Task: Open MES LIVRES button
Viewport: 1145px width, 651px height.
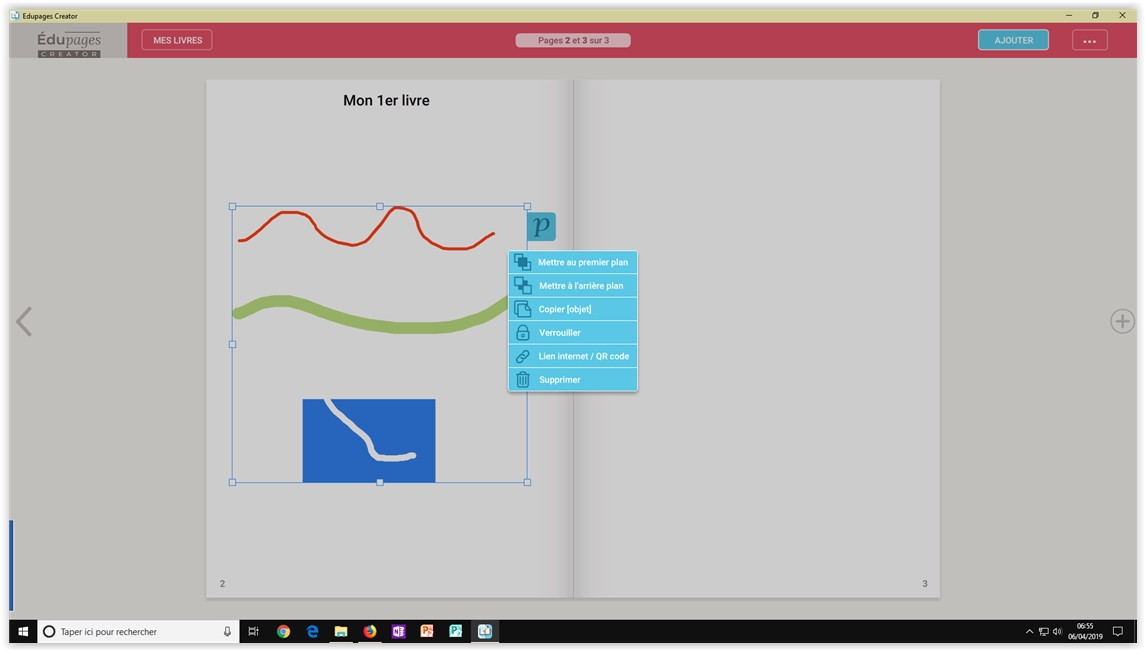Action: [177, 41]
